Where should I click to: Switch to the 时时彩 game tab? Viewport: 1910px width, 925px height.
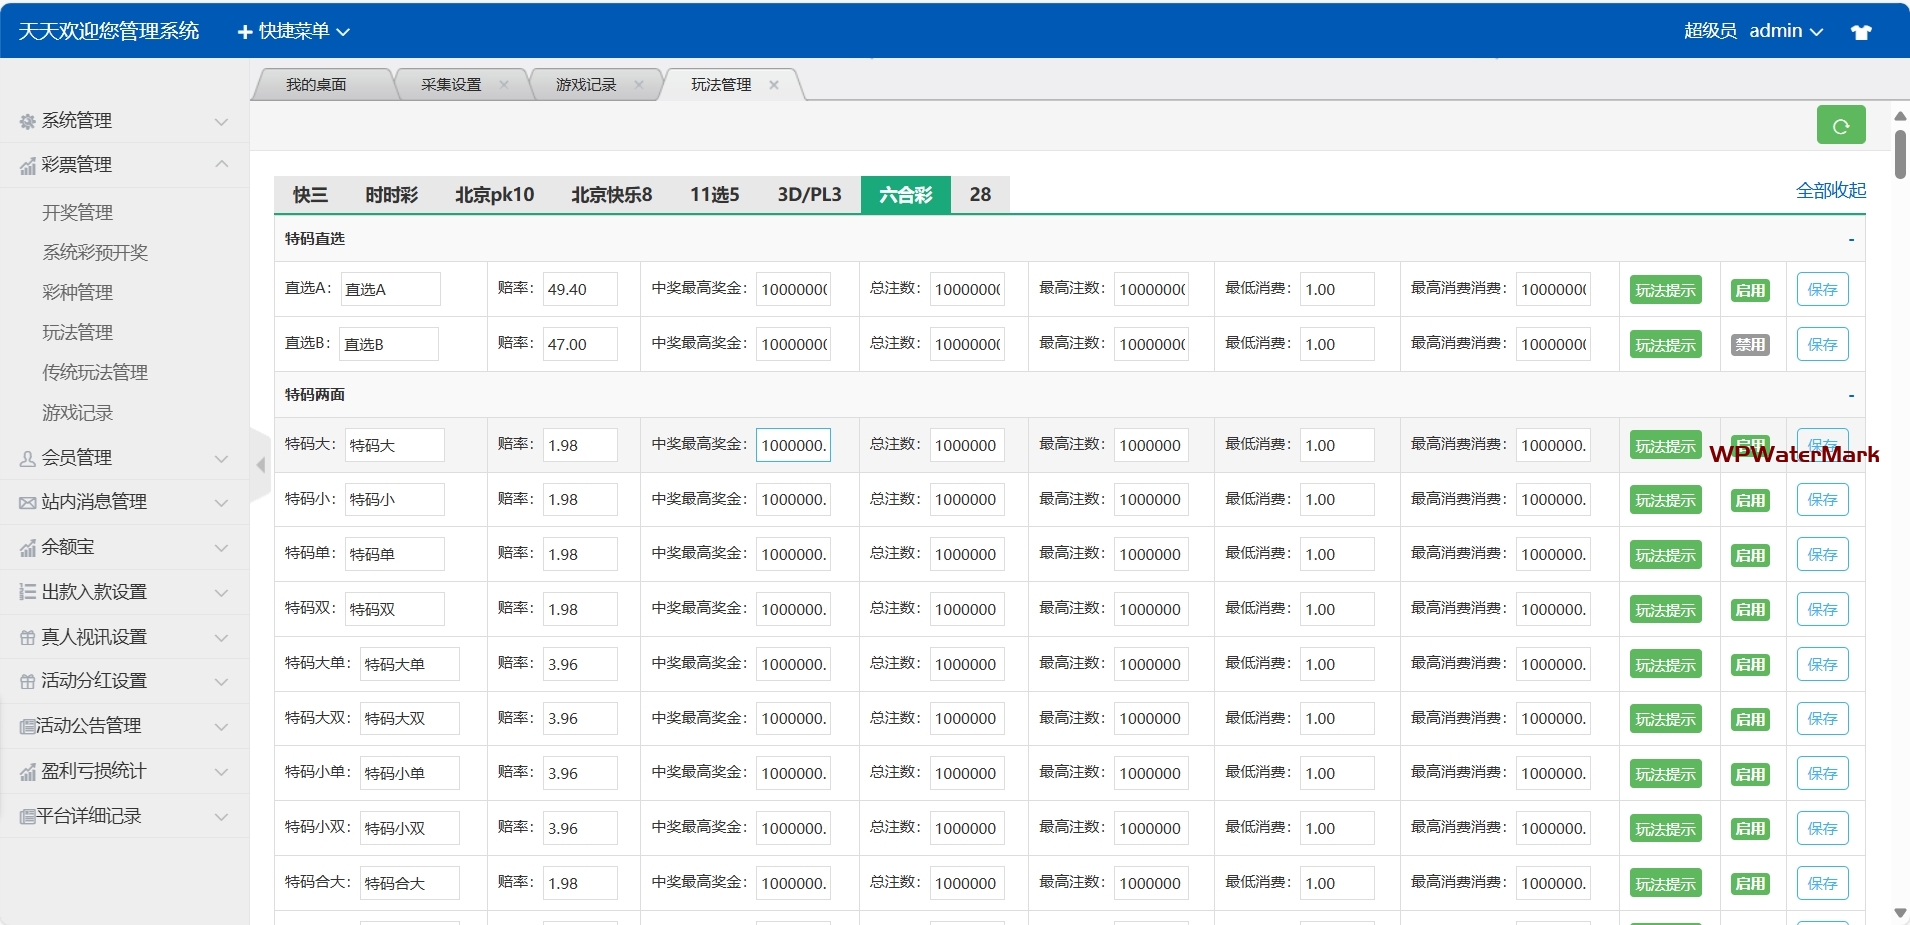pos(391,195)
